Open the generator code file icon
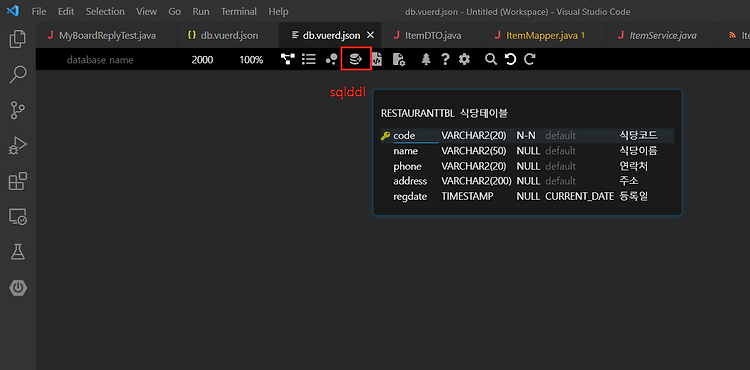Viewport: 750px width, 370px height. [377, 59]
